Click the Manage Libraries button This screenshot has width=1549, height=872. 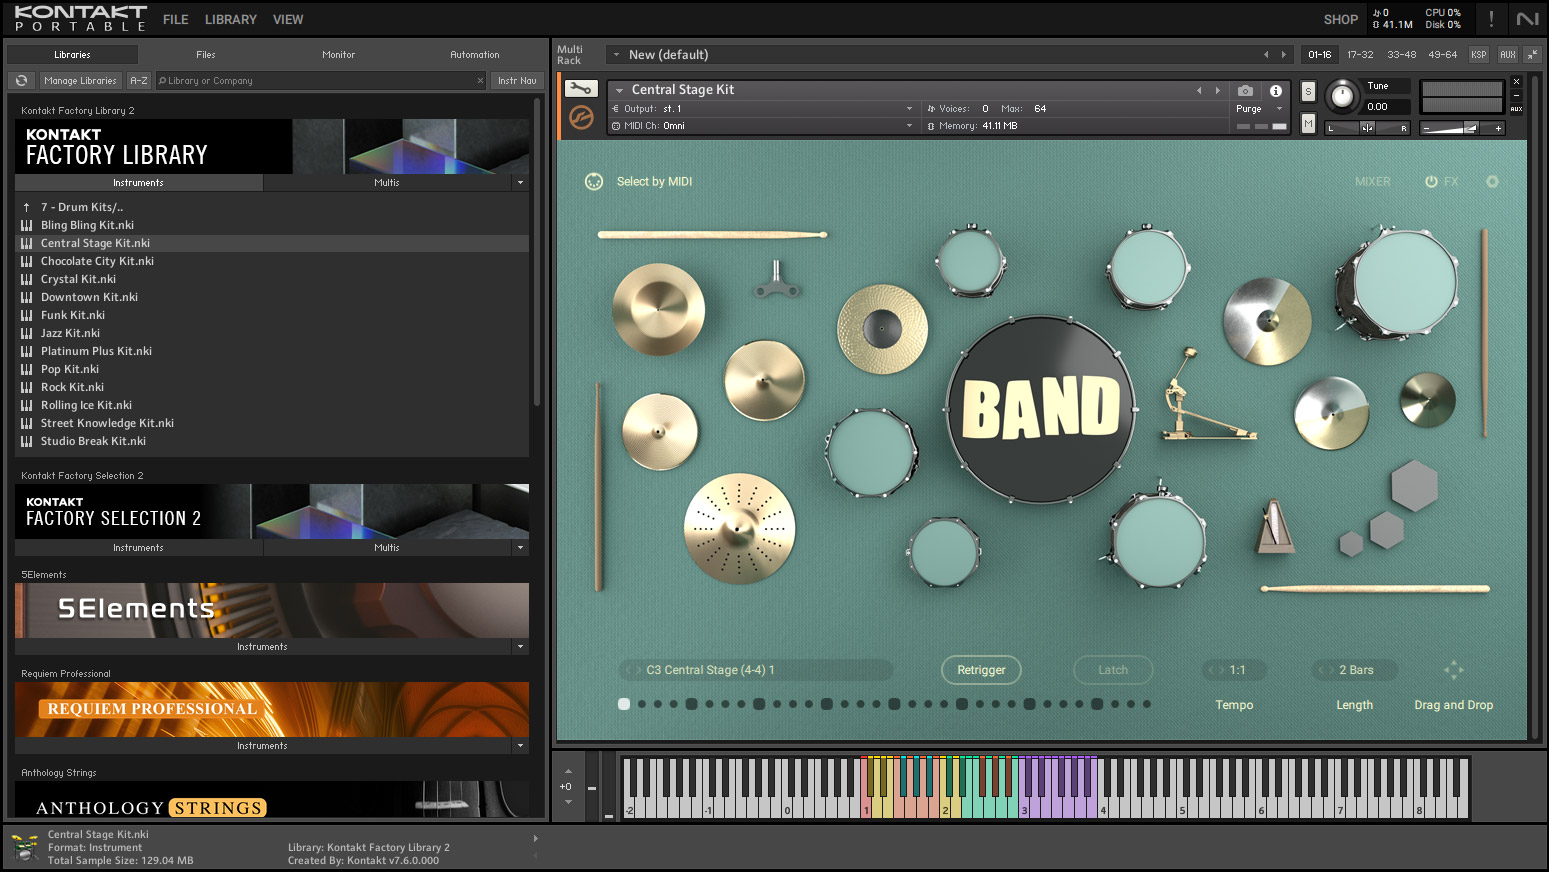(81, 80)
